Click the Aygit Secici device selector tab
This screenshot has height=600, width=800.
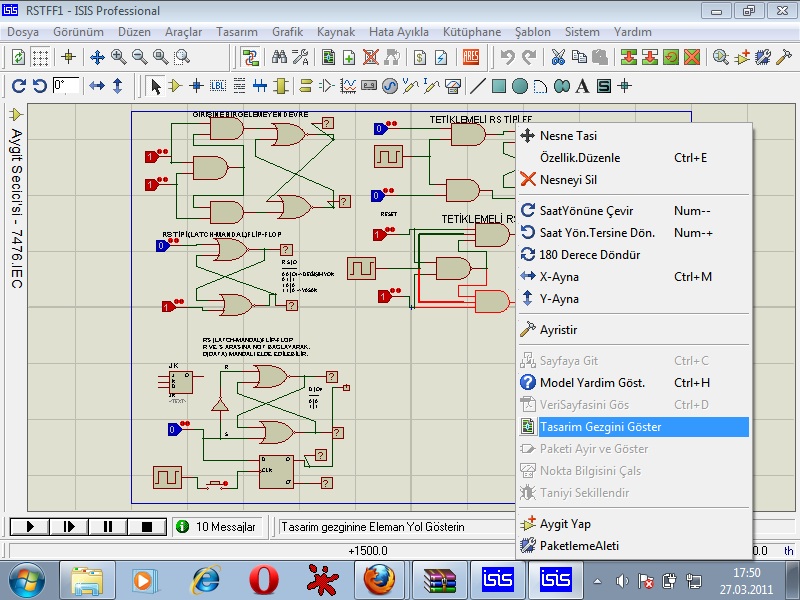(x=16, y=199)
